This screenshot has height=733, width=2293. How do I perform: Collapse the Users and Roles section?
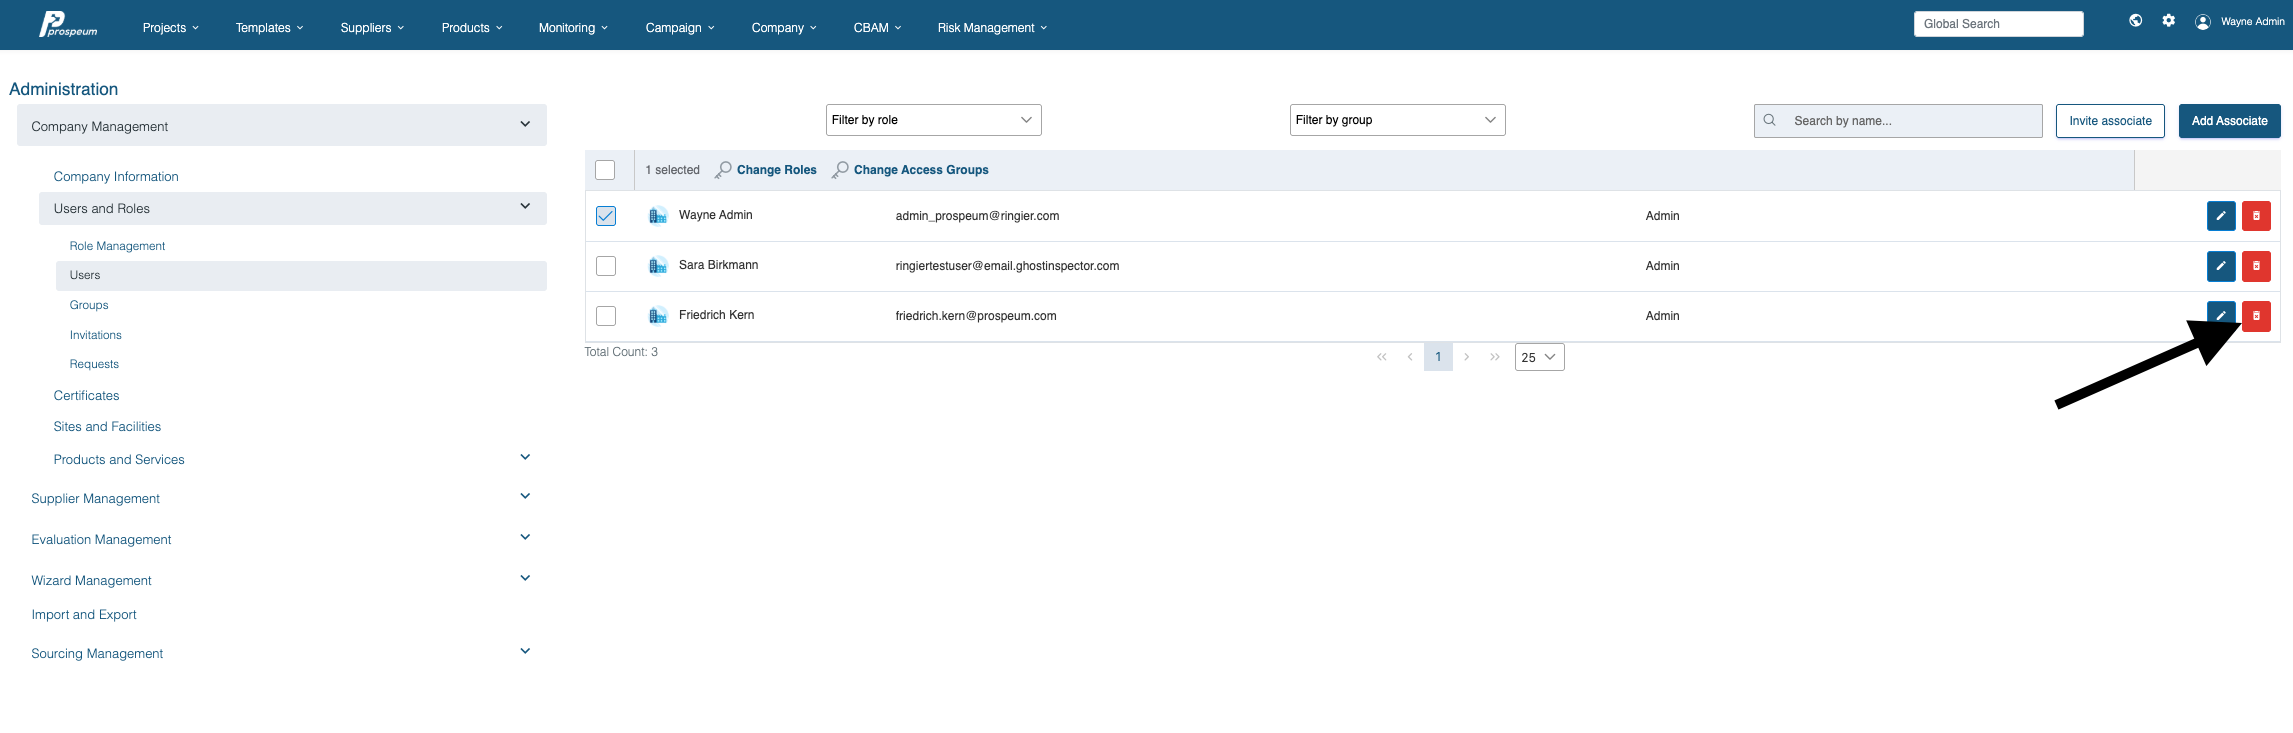pyautogui.click(x=293, y=208)
